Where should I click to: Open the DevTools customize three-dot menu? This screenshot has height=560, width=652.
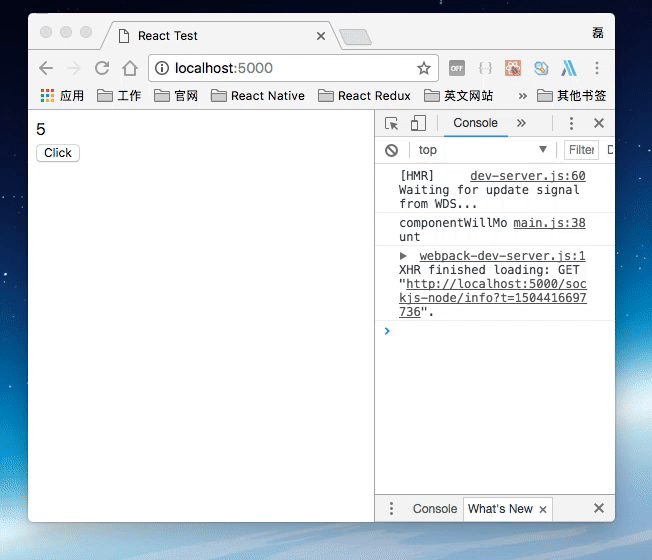571,123
